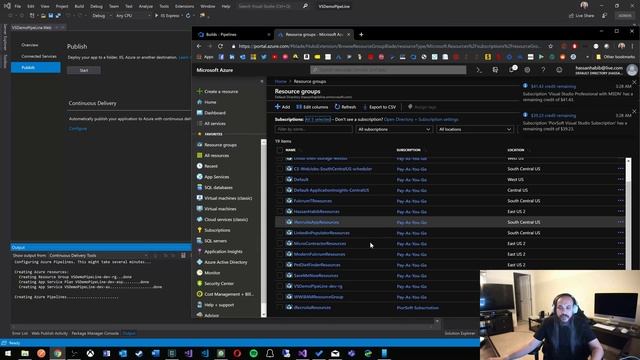
Task: Click browser reload button
Action: [x=220, y=46]
